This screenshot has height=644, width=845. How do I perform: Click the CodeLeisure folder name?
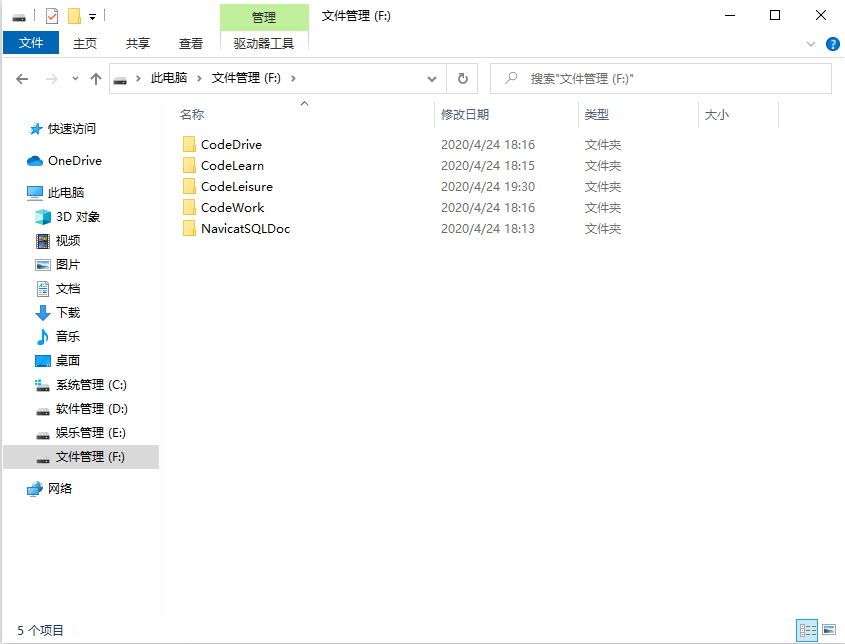pyautogui.click(x=237, y=186)
